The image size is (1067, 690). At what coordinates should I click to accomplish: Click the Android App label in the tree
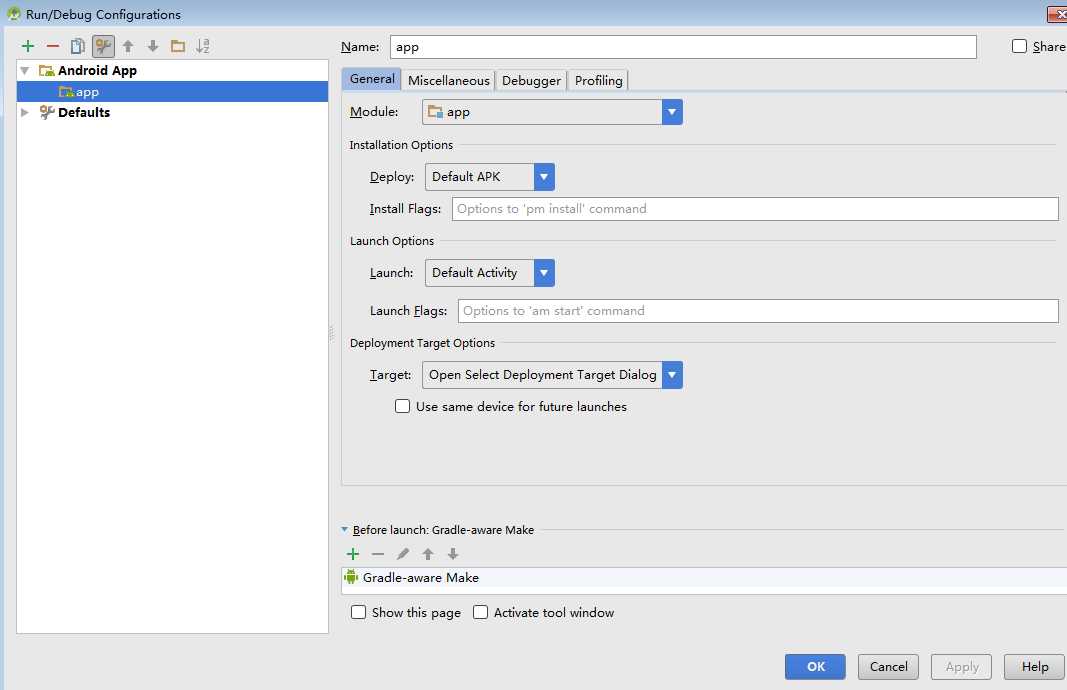coord(97,71)
